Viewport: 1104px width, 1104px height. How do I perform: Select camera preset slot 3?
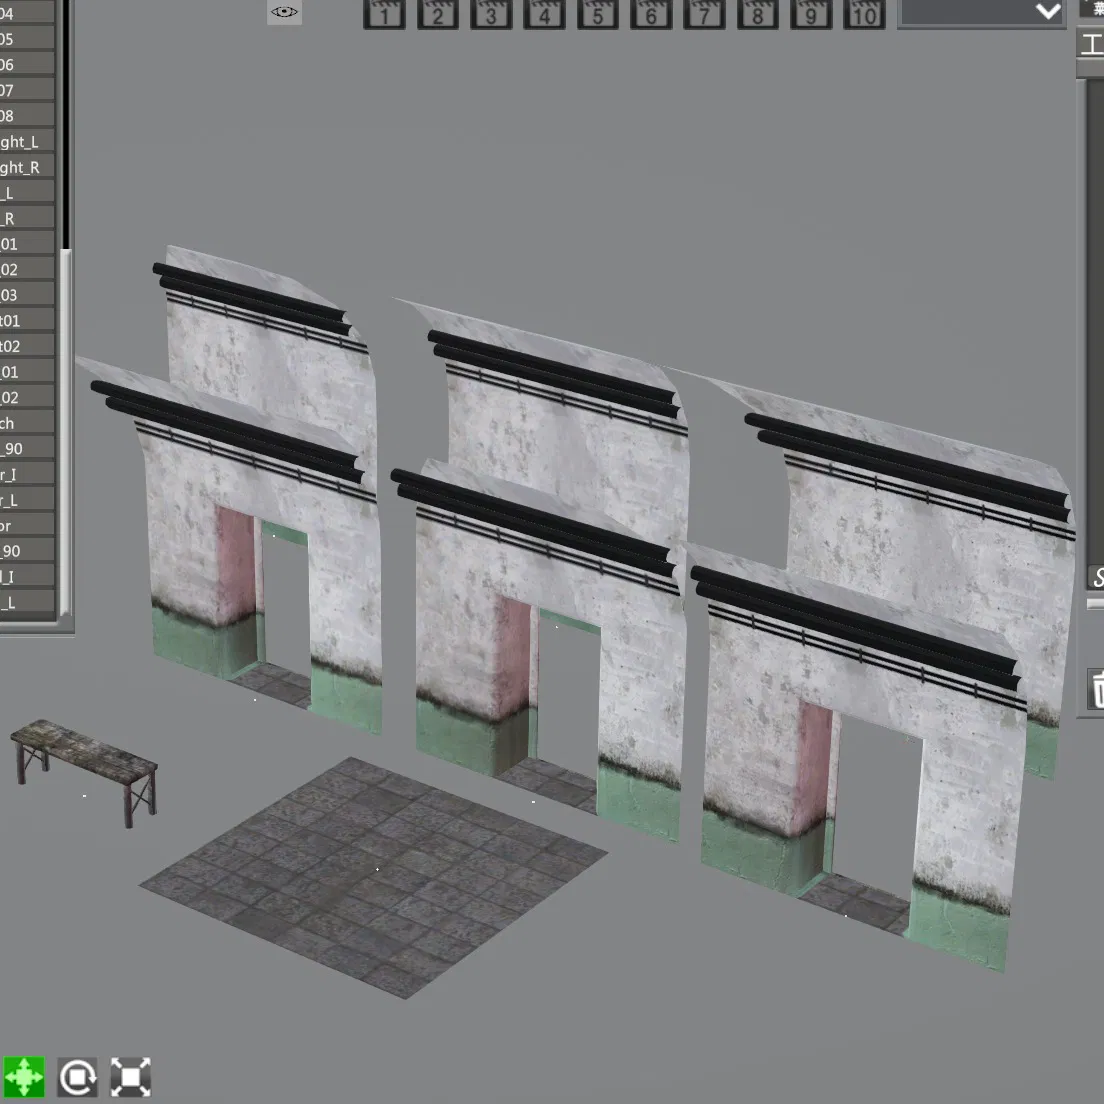(x=491, y=14)
